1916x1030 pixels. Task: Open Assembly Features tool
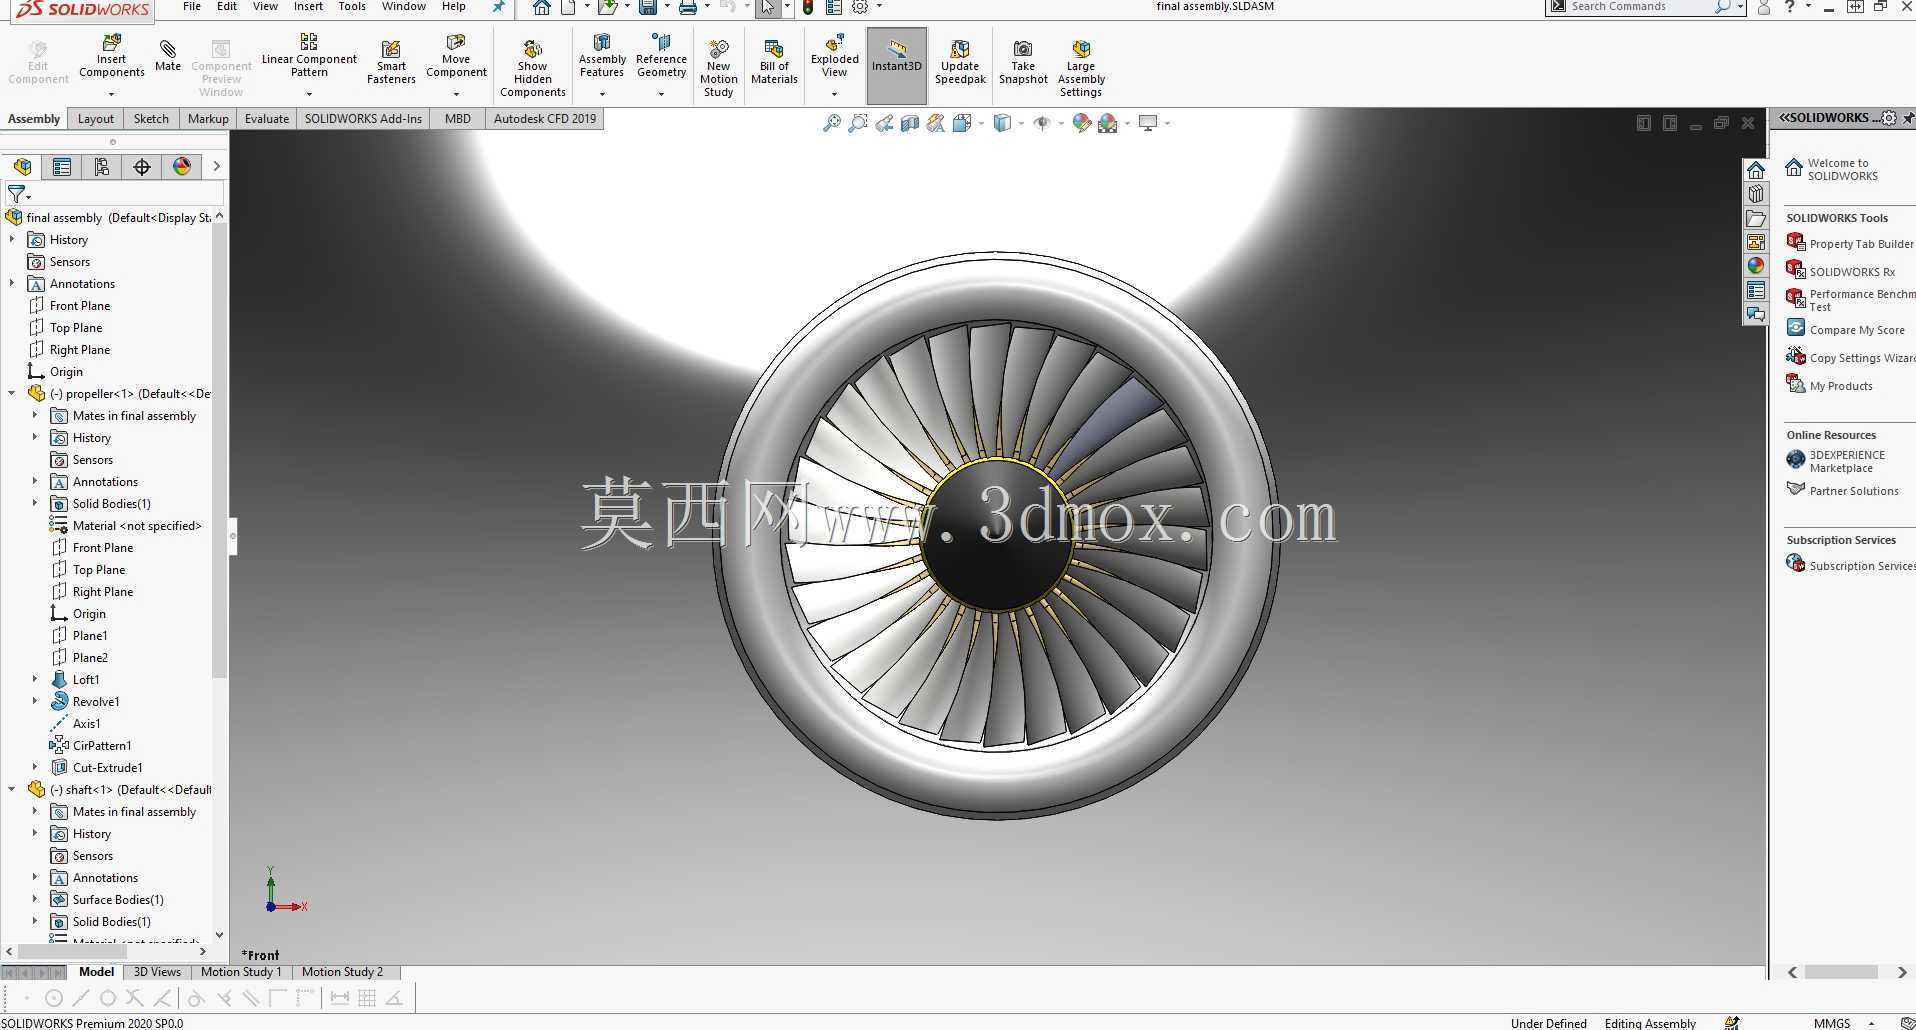pyautogui.click(x=602, y=56)
